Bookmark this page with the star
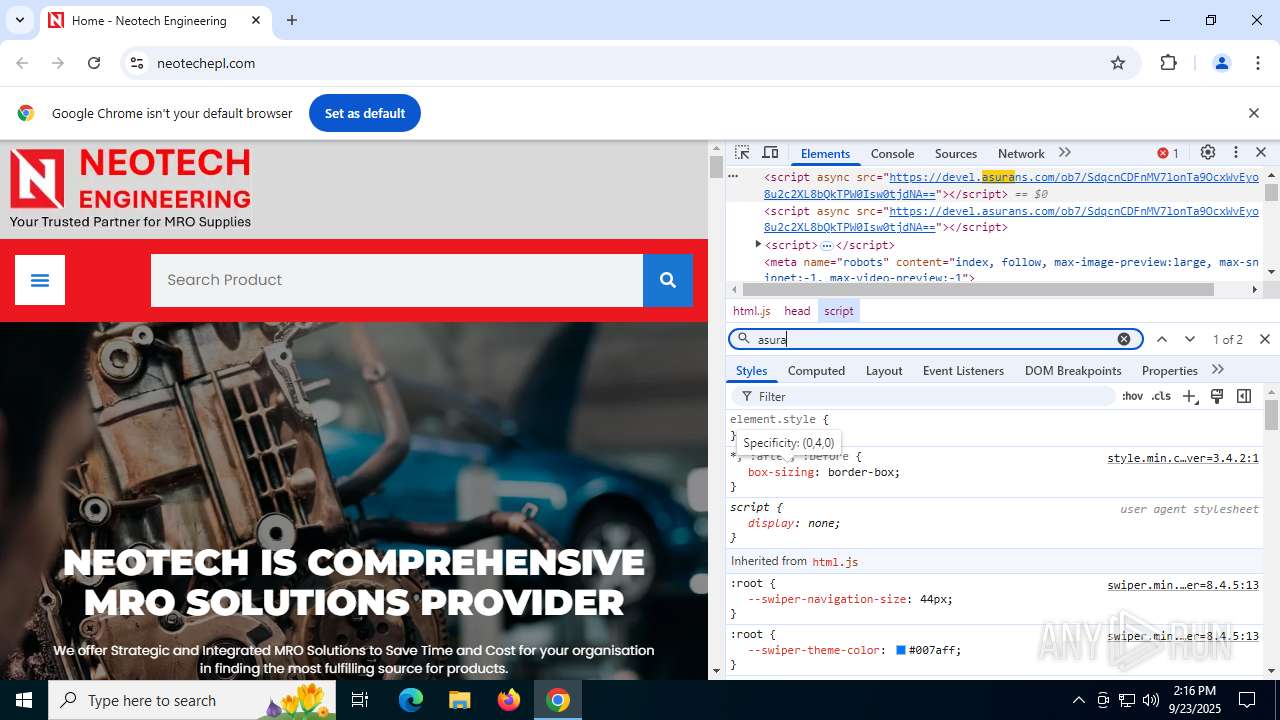 (x=1118, y=63)
